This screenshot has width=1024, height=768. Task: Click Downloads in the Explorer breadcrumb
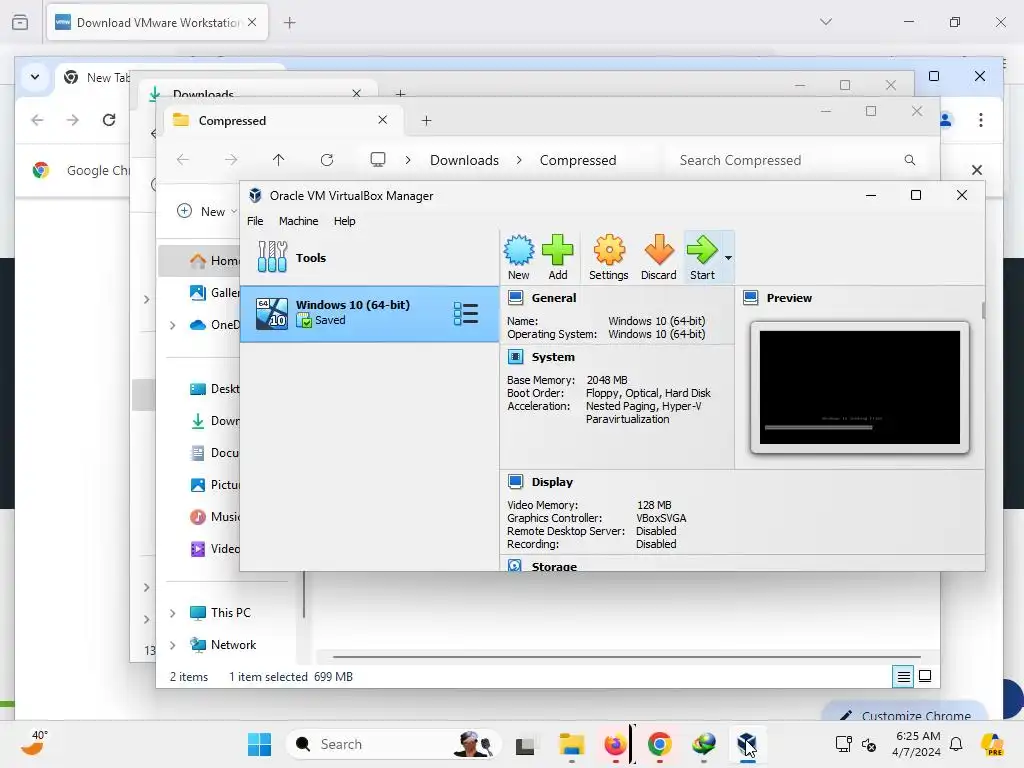464,160
